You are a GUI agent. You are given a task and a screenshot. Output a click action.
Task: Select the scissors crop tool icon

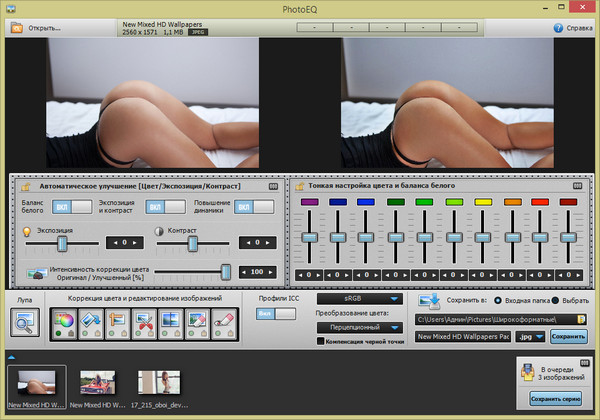click(x=144, y=320)
